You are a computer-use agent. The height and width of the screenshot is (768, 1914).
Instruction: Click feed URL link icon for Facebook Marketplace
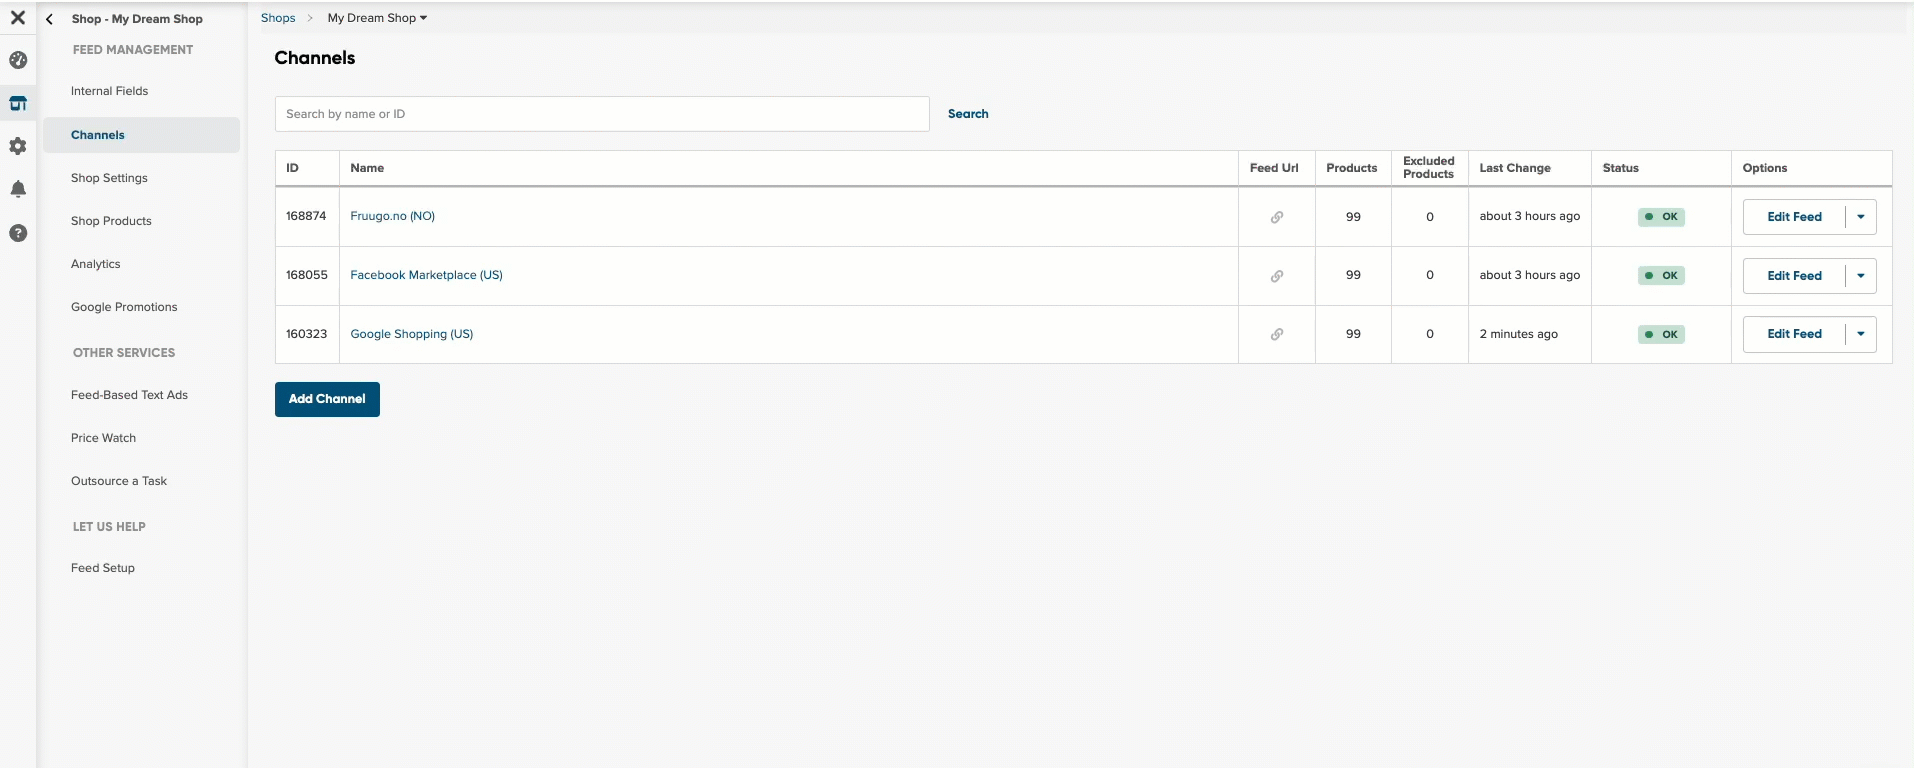click(x=1277, y=276)
